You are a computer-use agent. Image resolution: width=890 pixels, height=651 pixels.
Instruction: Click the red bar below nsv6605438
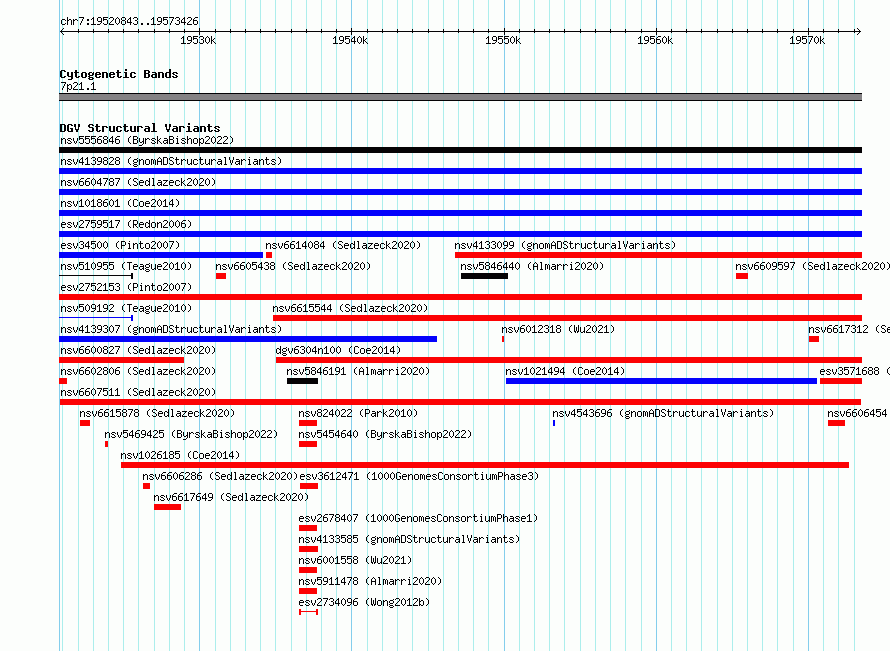coord(221,276)
